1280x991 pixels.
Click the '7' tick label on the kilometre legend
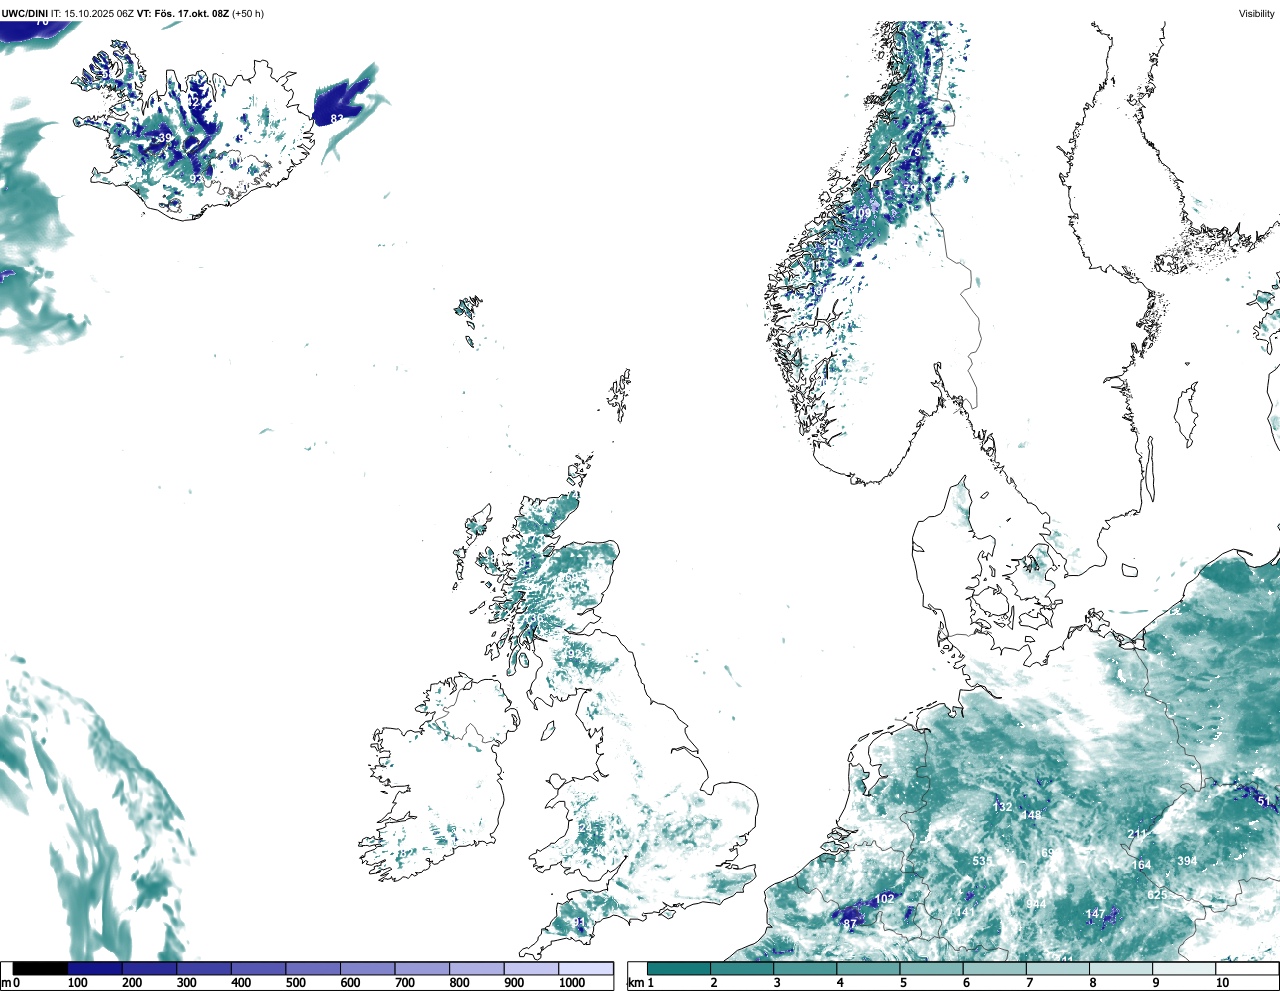1029,983
